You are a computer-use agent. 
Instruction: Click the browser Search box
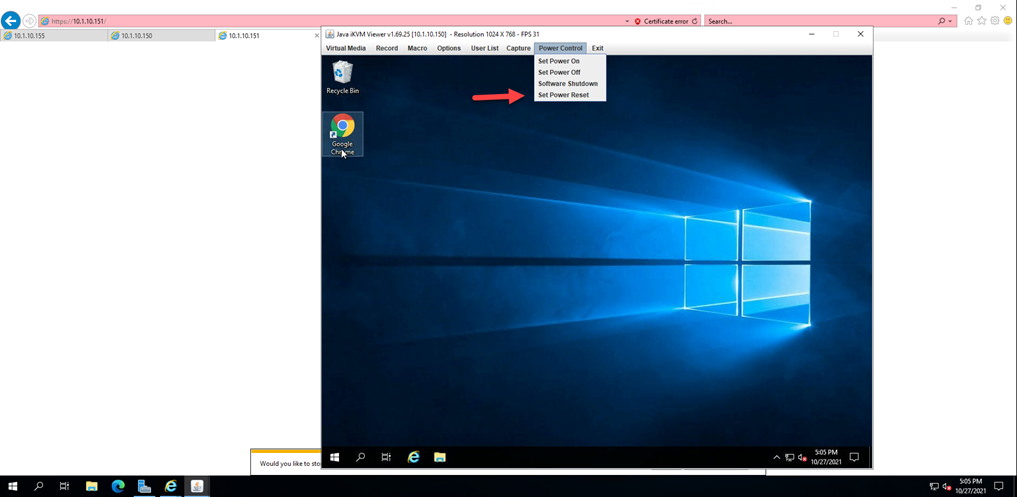click(x=820, y=21)
